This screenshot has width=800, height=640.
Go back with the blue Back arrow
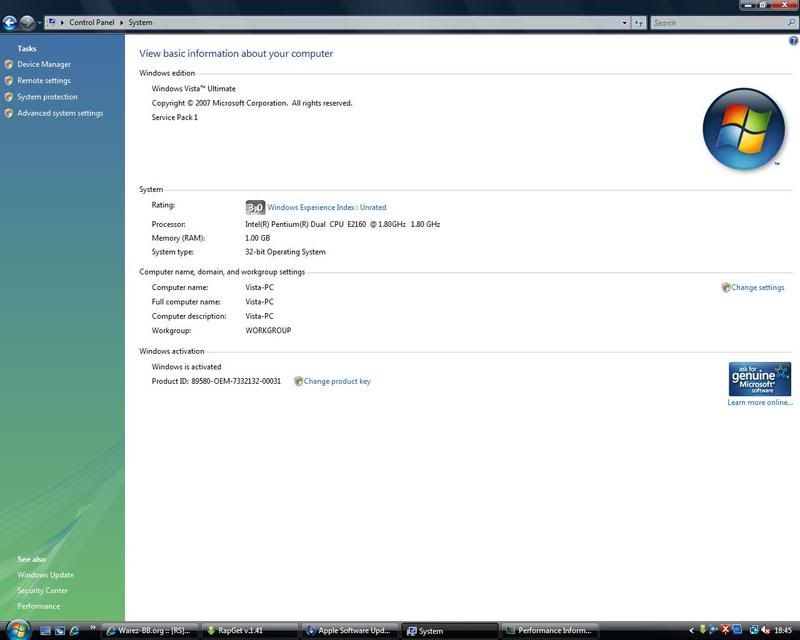point(10,22)
